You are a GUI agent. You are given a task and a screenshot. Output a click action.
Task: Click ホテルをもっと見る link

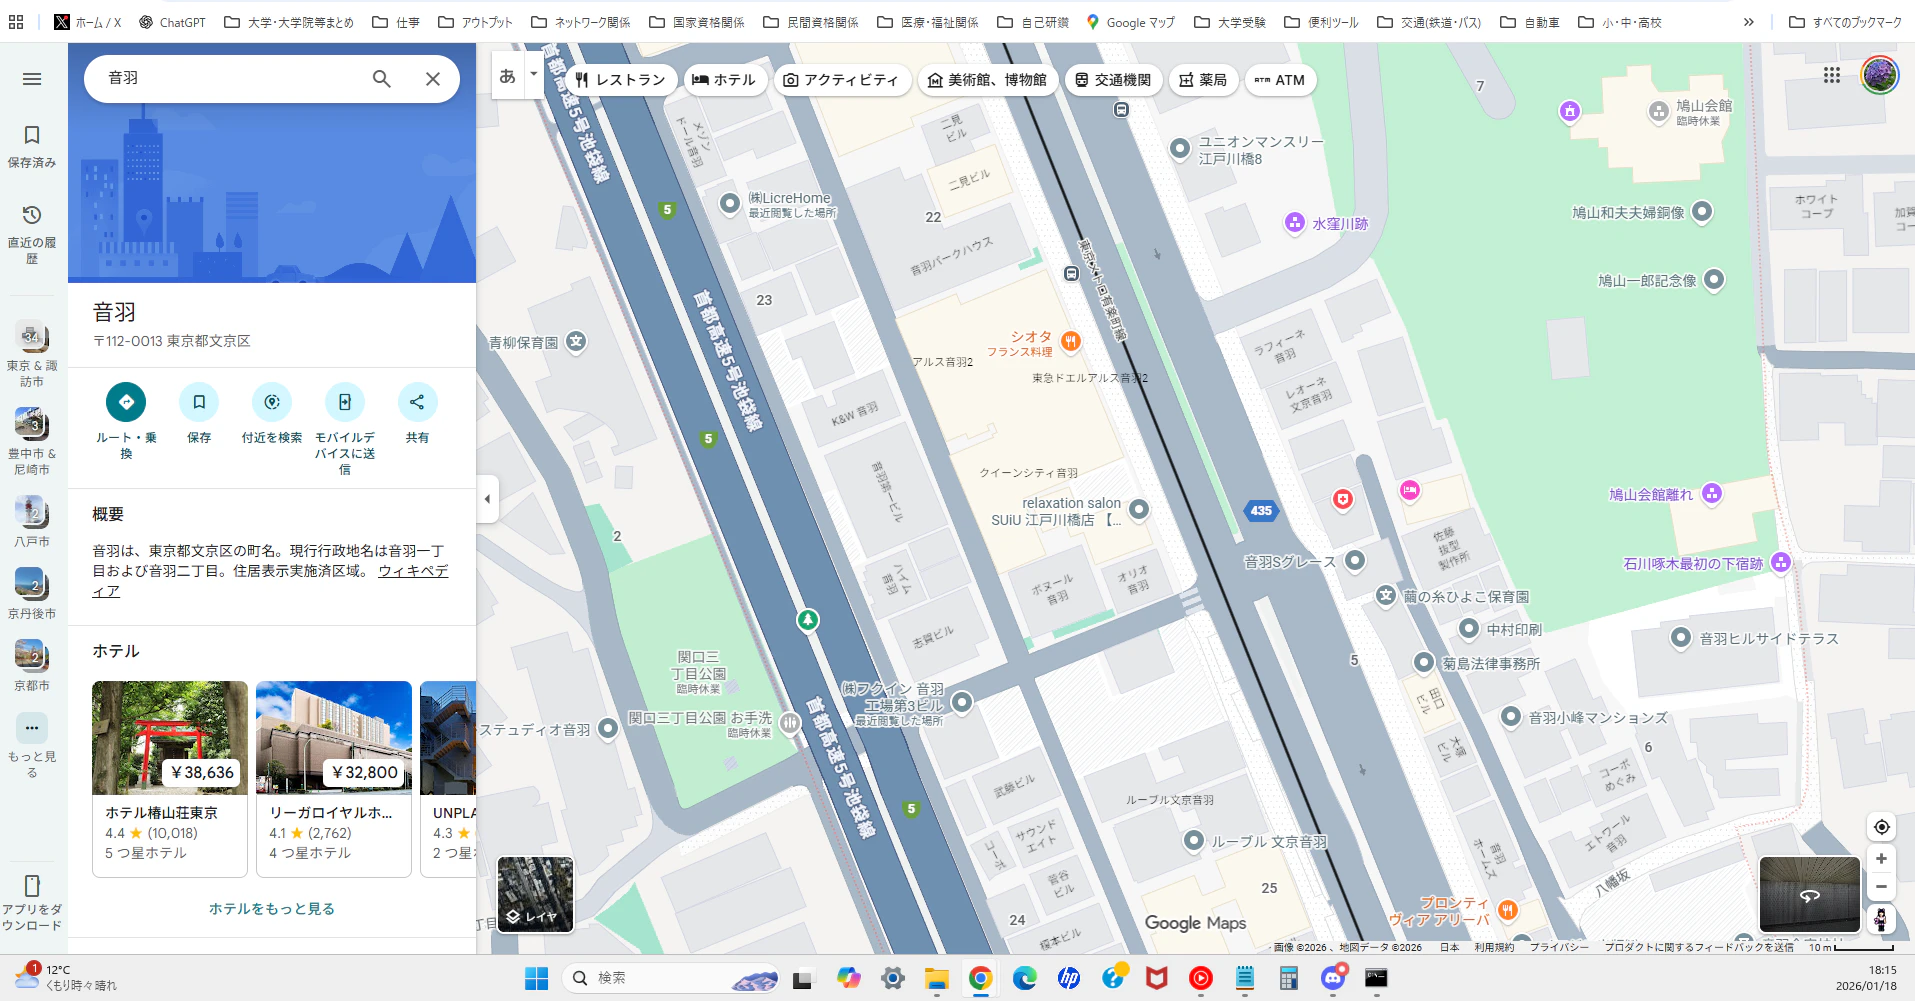(x=272, y=909)
